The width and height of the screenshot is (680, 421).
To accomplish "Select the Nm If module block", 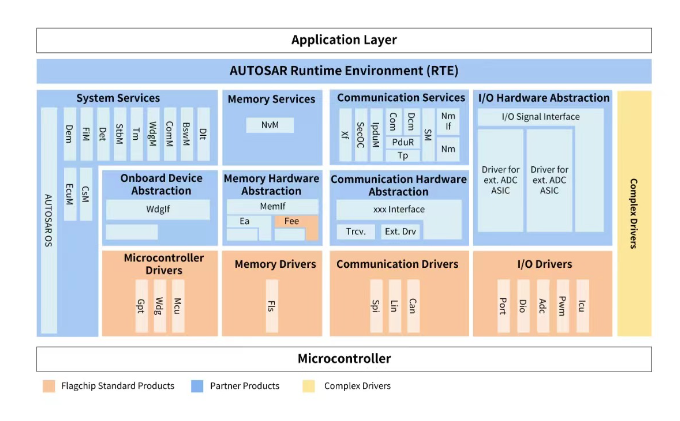I will (448, 121).
